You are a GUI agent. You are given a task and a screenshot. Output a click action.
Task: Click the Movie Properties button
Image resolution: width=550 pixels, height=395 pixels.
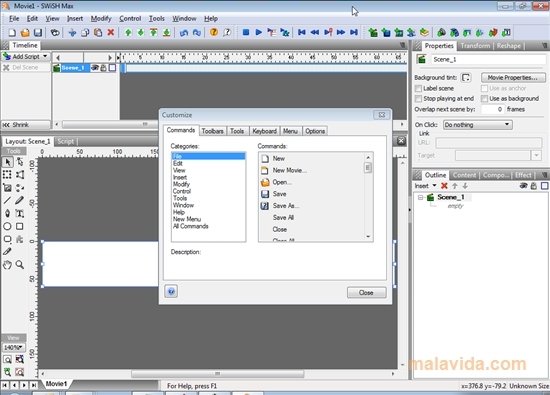pos(513,78)
